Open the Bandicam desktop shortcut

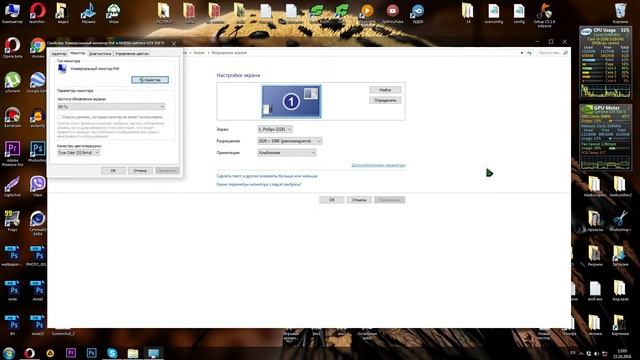pyautogui.click(x=12, y=118)
